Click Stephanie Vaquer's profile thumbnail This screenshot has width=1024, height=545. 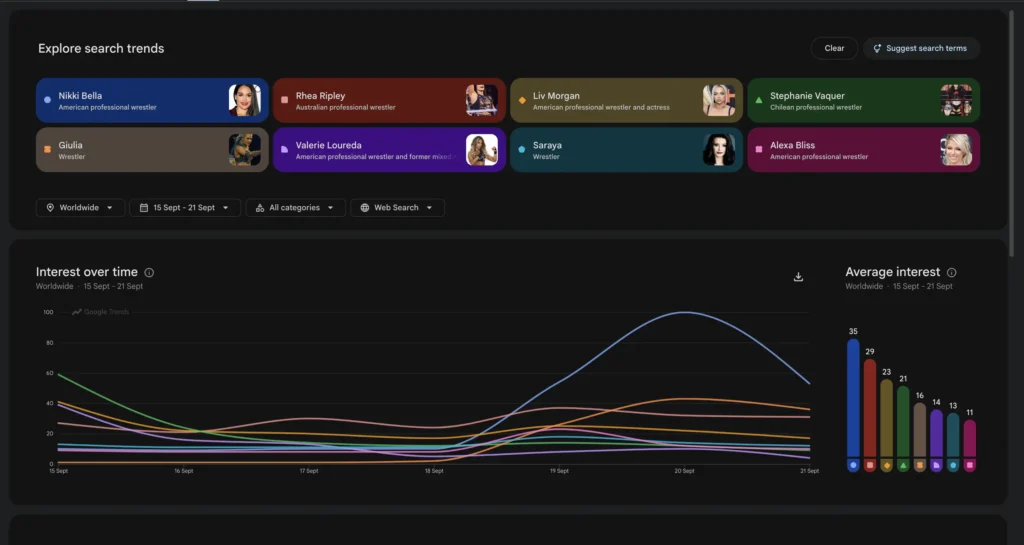[956, 101]
